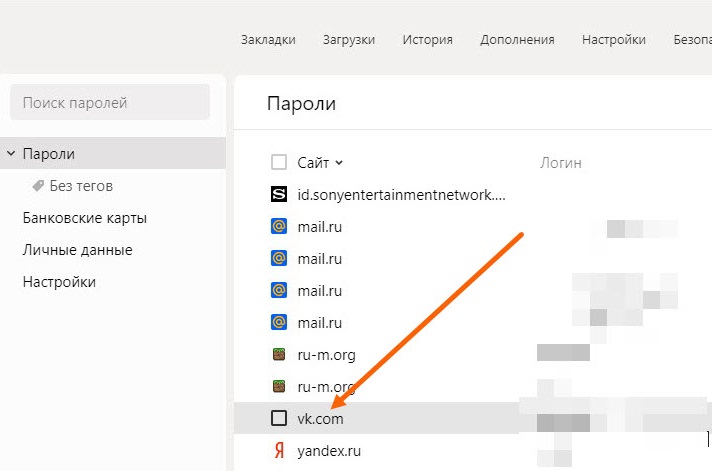712x471 pixels.
Task: Click the first ru-m.org site icon
Action: click(x=279, y=355)
